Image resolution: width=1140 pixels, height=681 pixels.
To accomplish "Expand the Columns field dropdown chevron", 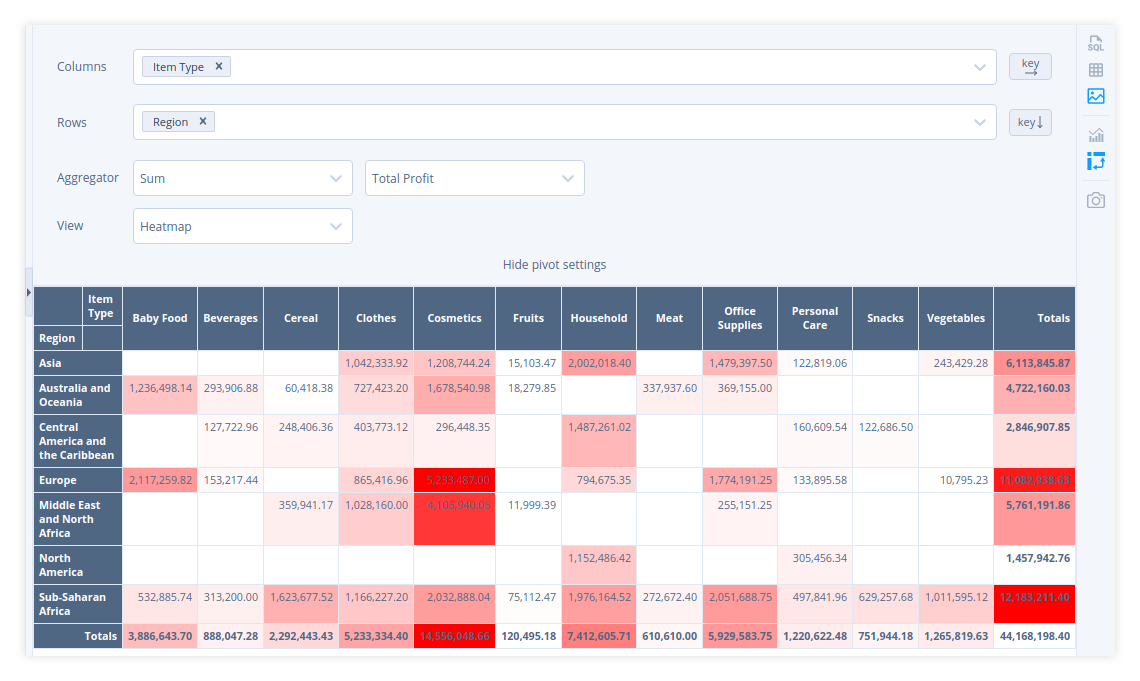I will coord(981,66).
